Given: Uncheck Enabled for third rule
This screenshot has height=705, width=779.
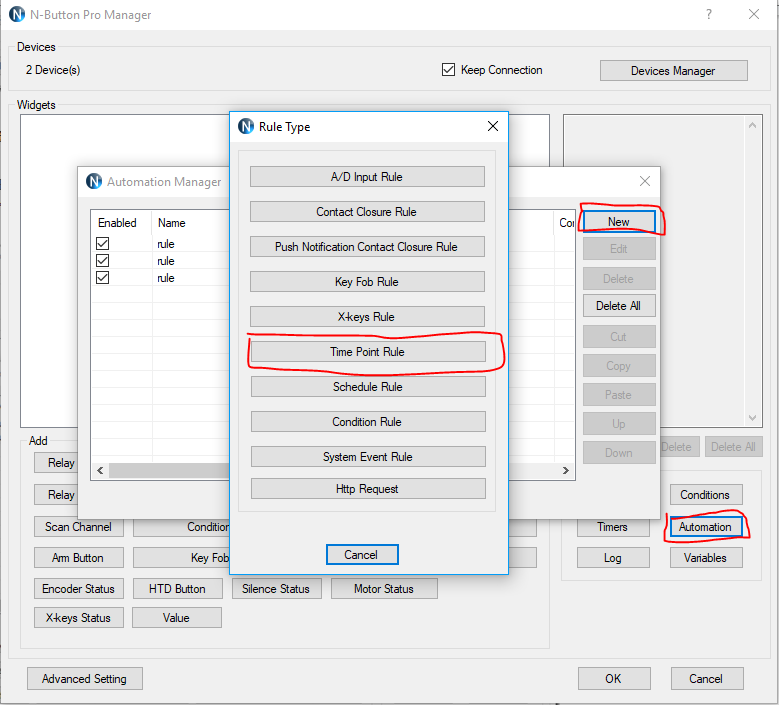Looking at the screenshot, I should pos(103,277).
